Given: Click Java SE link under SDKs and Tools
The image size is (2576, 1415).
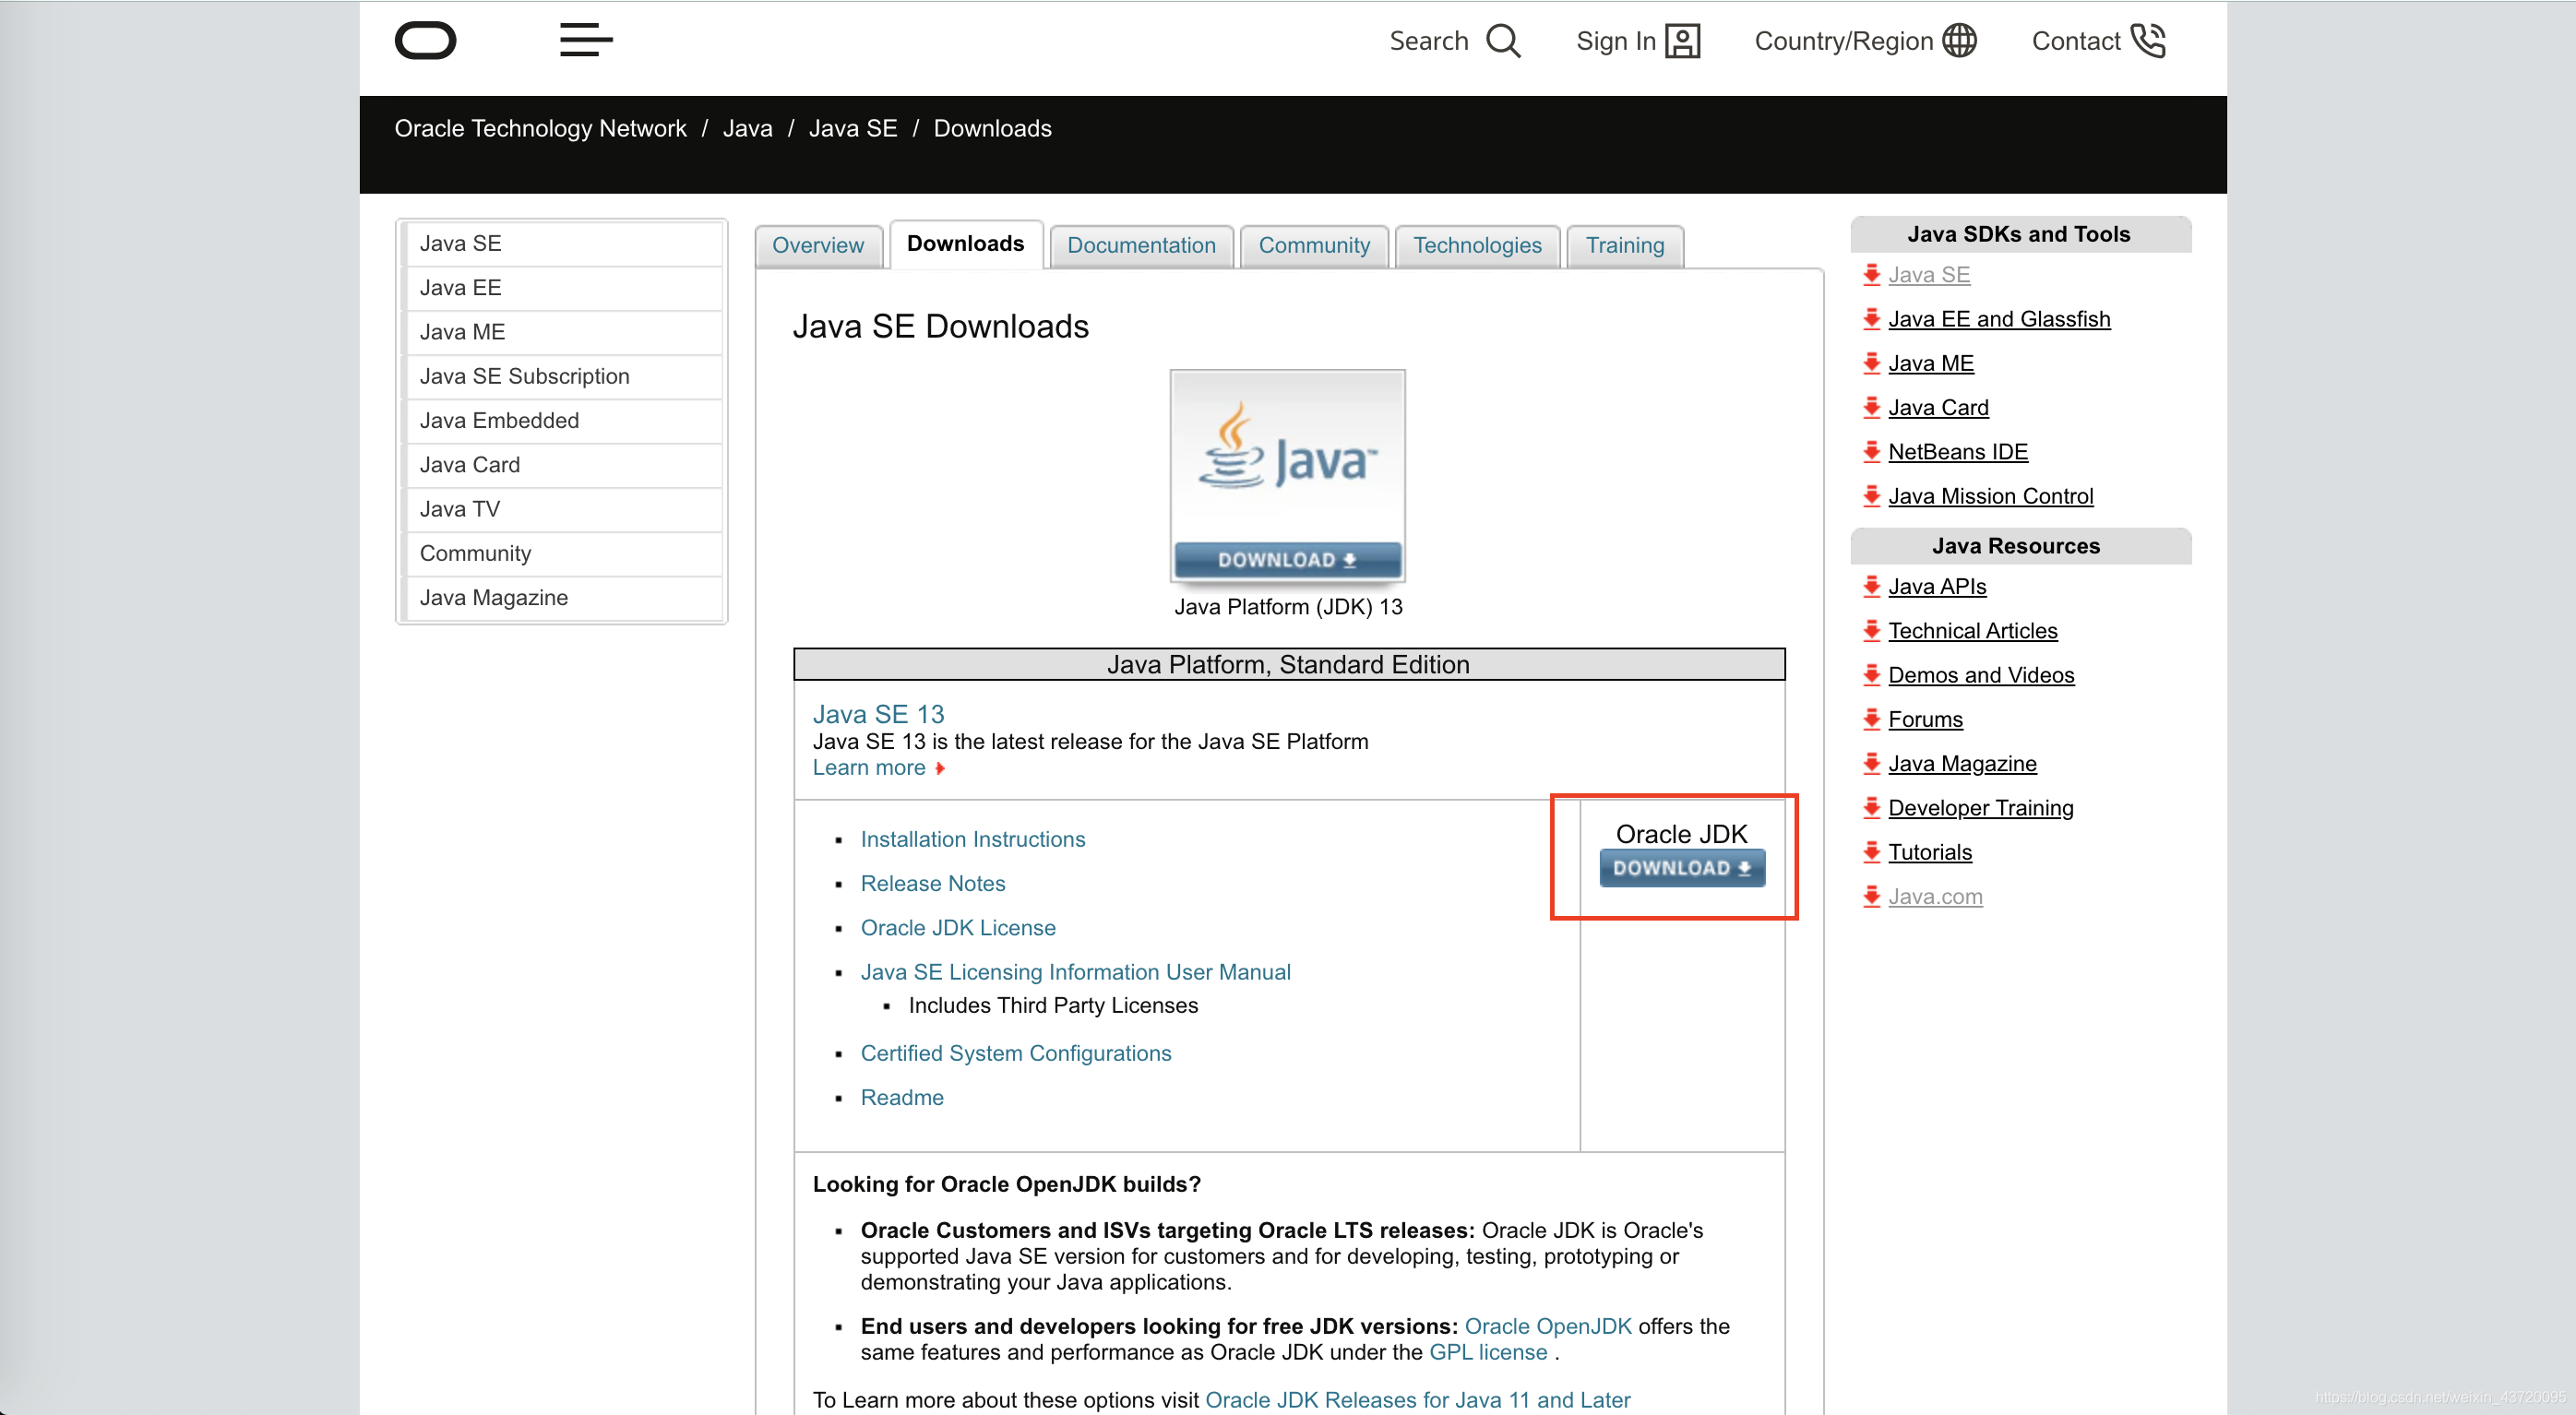Looking at the screenshot, I should pyautogui.click(x=1929, y=275).
